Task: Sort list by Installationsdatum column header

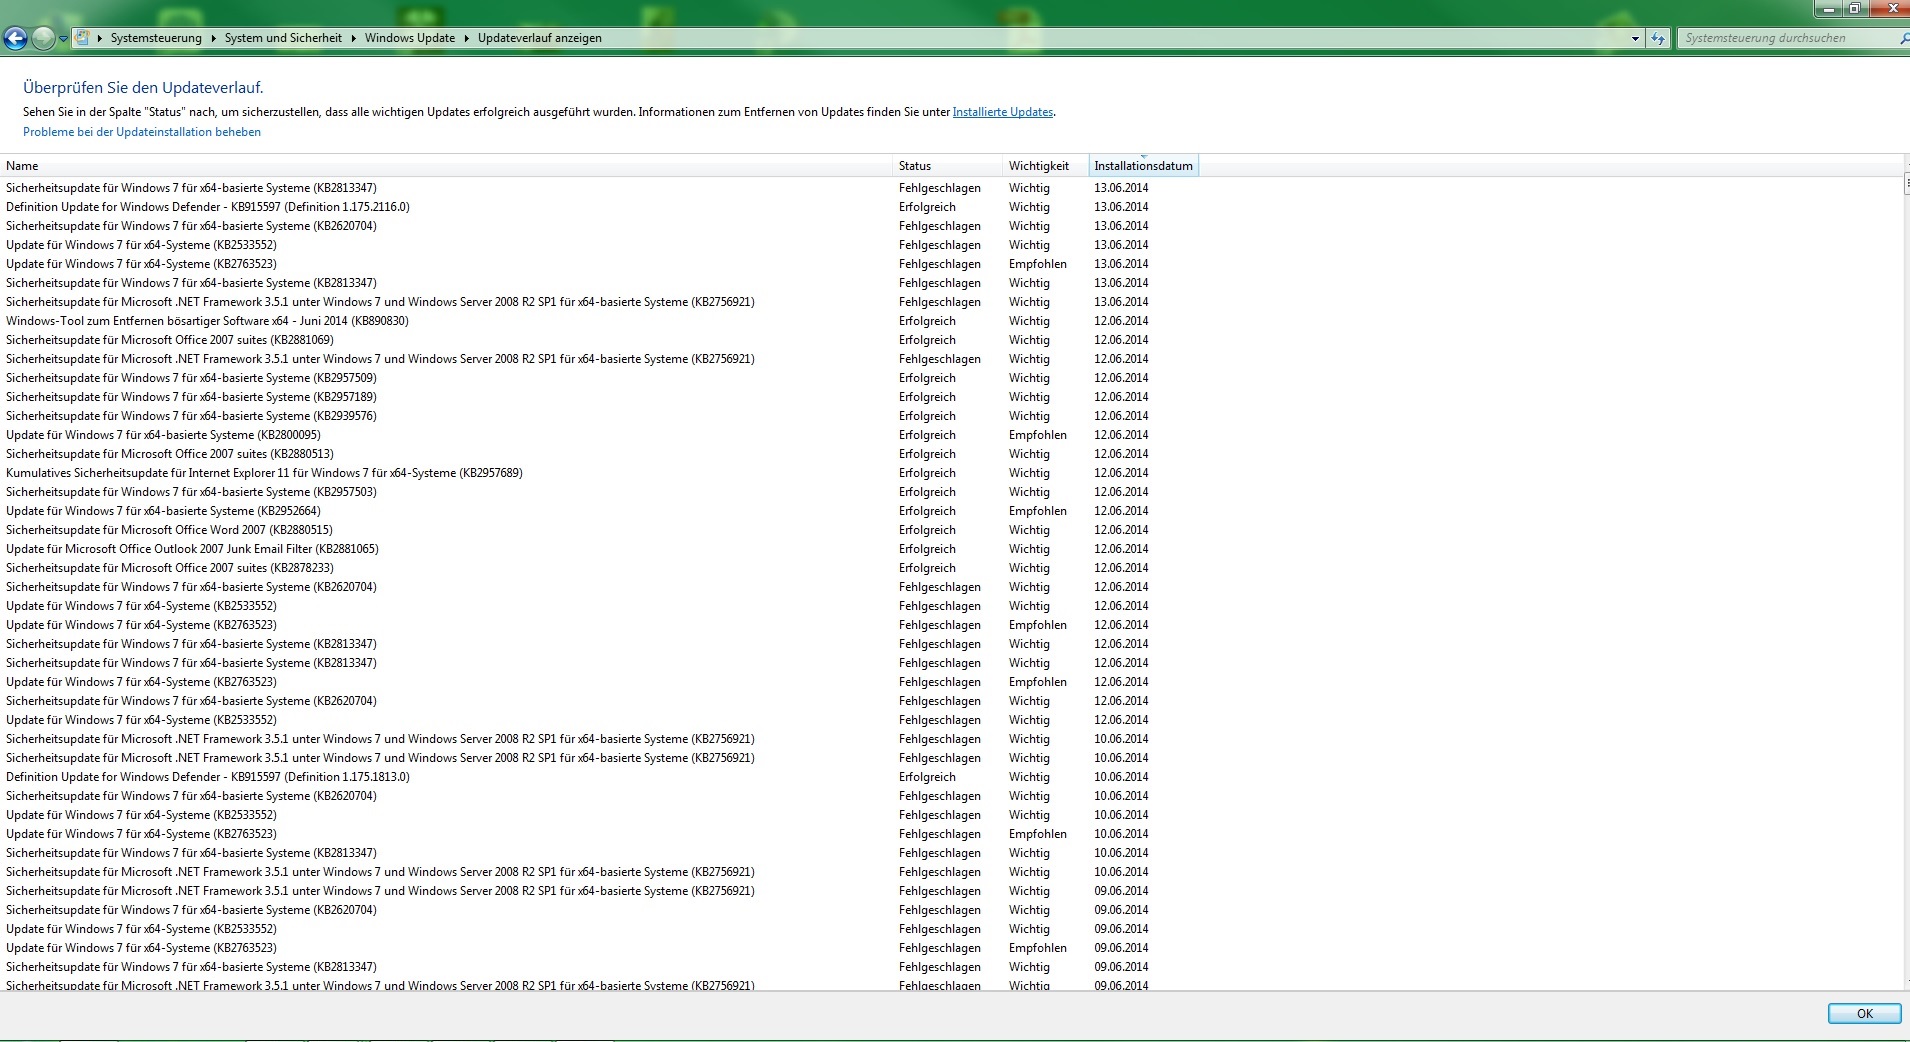Action: (1143, 166)
